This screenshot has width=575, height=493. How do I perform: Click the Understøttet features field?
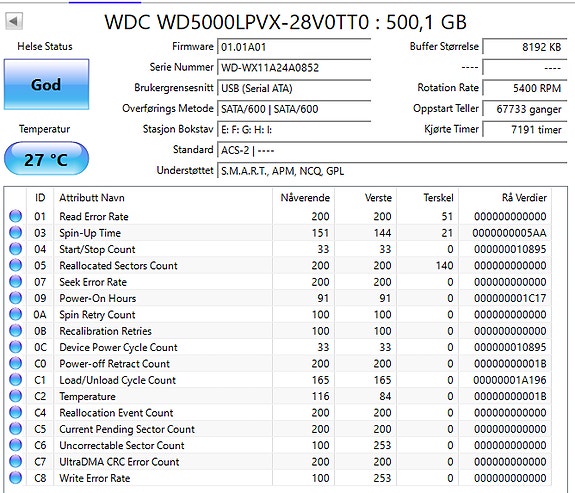(392, 171)
